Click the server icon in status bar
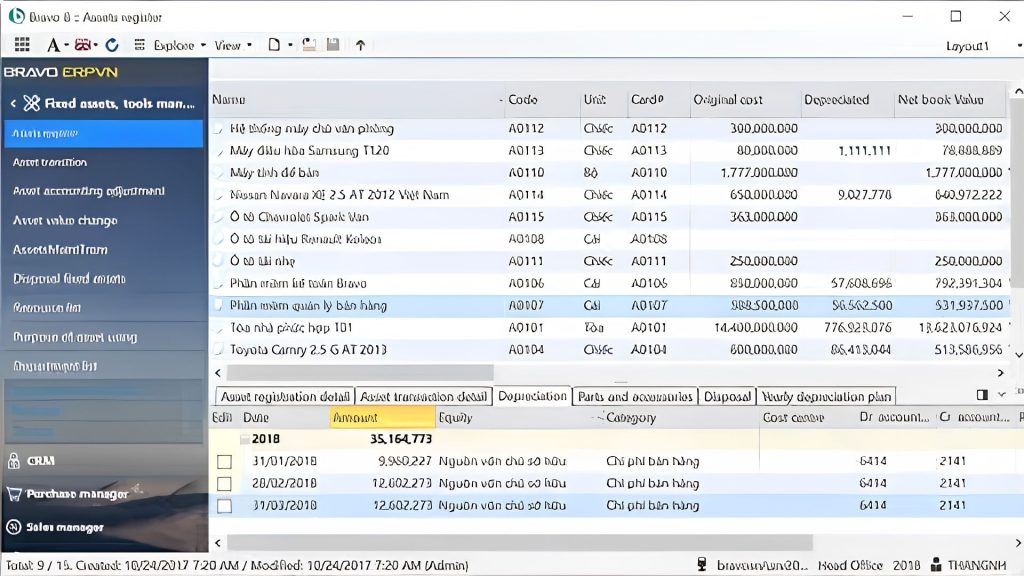 [701, 564]
